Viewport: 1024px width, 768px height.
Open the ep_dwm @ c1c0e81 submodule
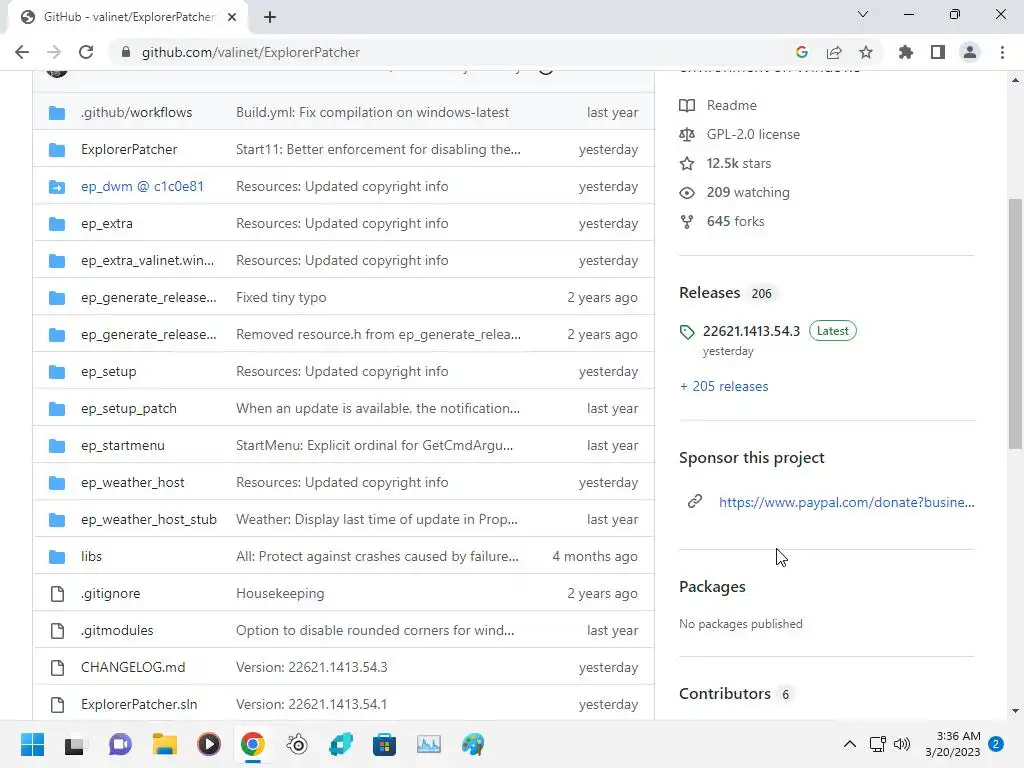point(142,186)
